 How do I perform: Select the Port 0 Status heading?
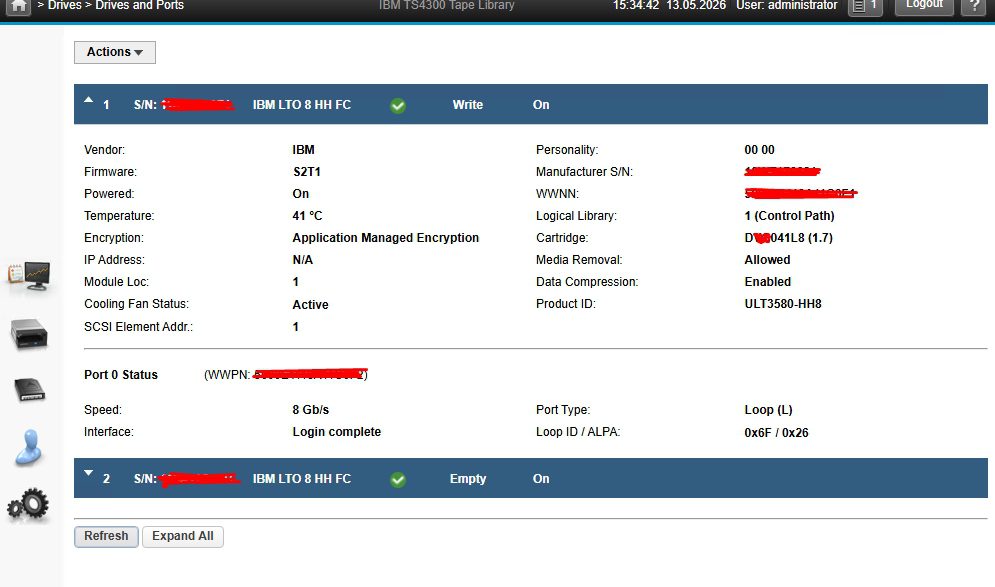[121, 375]
